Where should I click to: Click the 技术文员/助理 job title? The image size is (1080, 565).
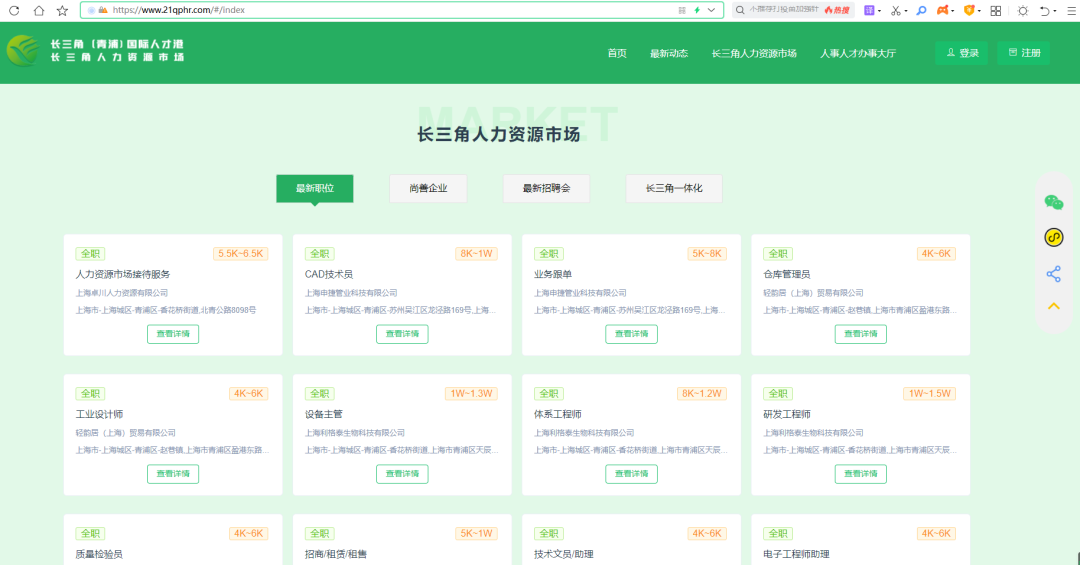point(563,554)
